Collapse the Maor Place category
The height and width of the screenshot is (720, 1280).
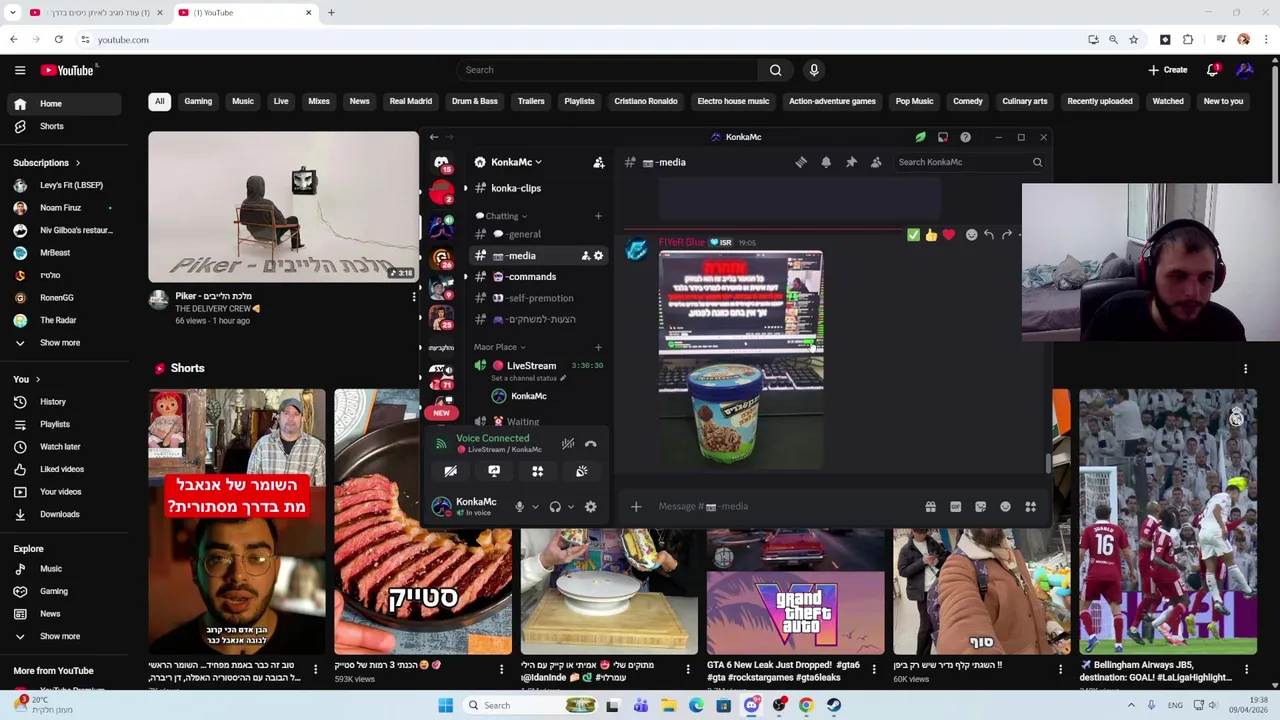click(x=500, y=347)
